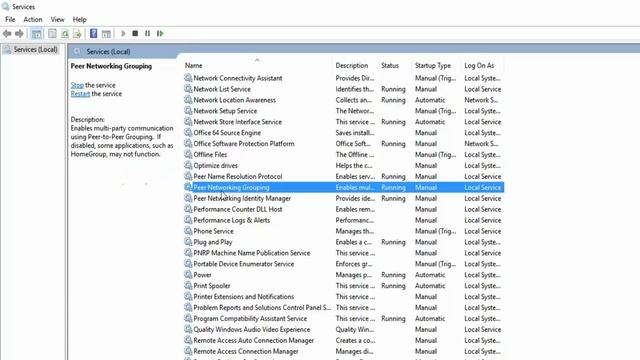
Task: Click the Pause Service toolbar icon
Action: click(x=147, y=33)
